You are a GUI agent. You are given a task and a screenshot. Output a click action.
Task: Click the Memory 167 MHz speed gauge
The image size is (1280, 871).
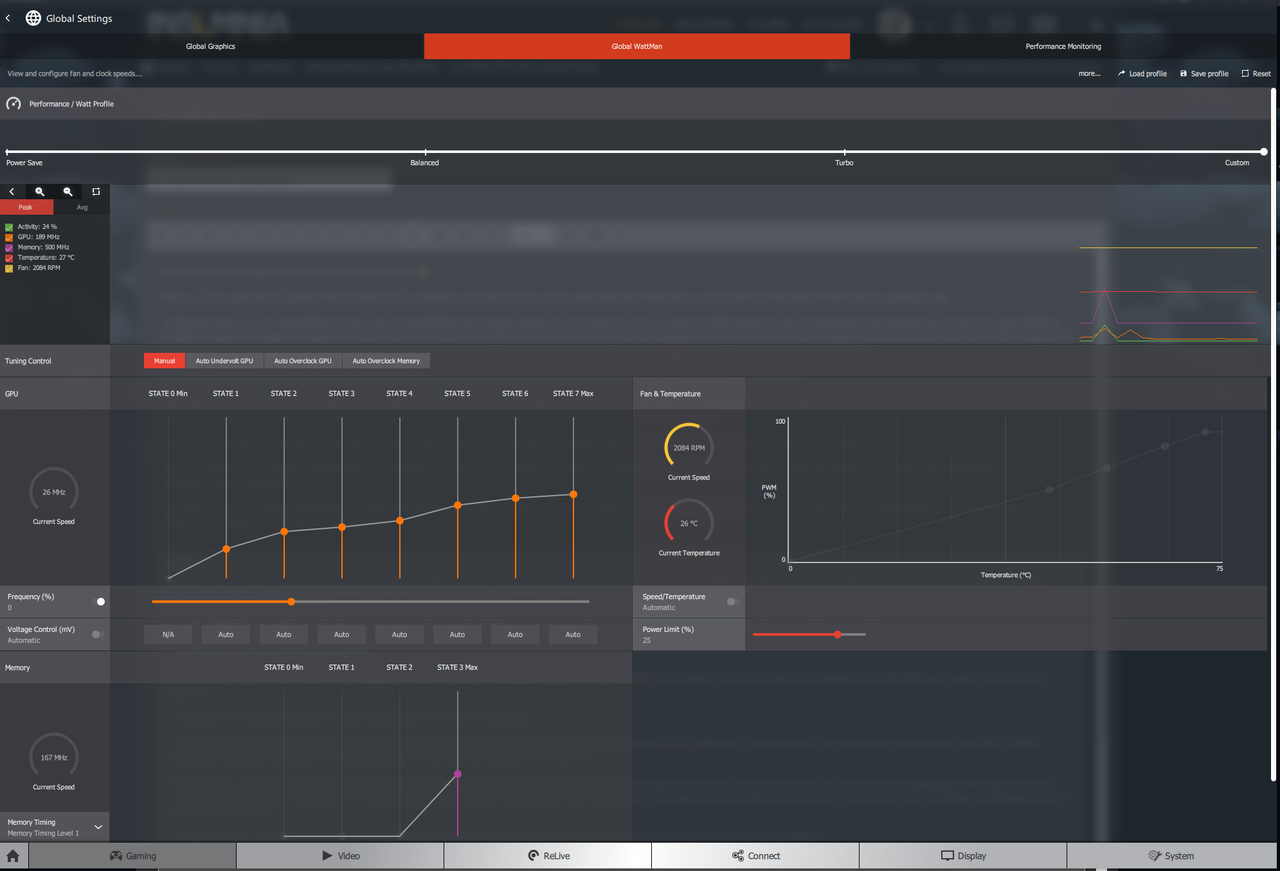click(x=54, y=757)
